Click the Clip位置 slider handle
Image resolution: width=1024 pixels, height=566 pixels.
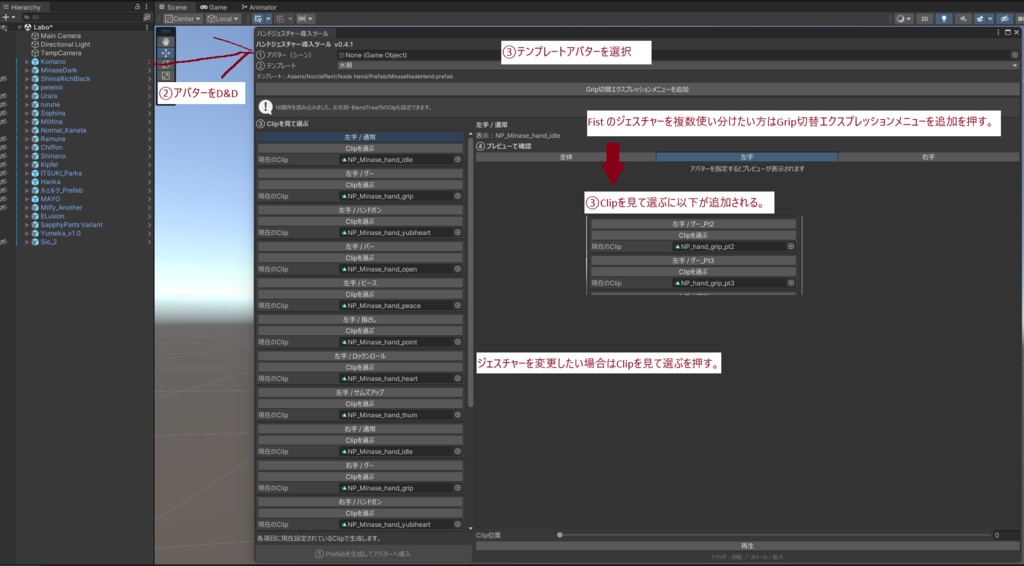pyautogui.click(x=560, y=535)
